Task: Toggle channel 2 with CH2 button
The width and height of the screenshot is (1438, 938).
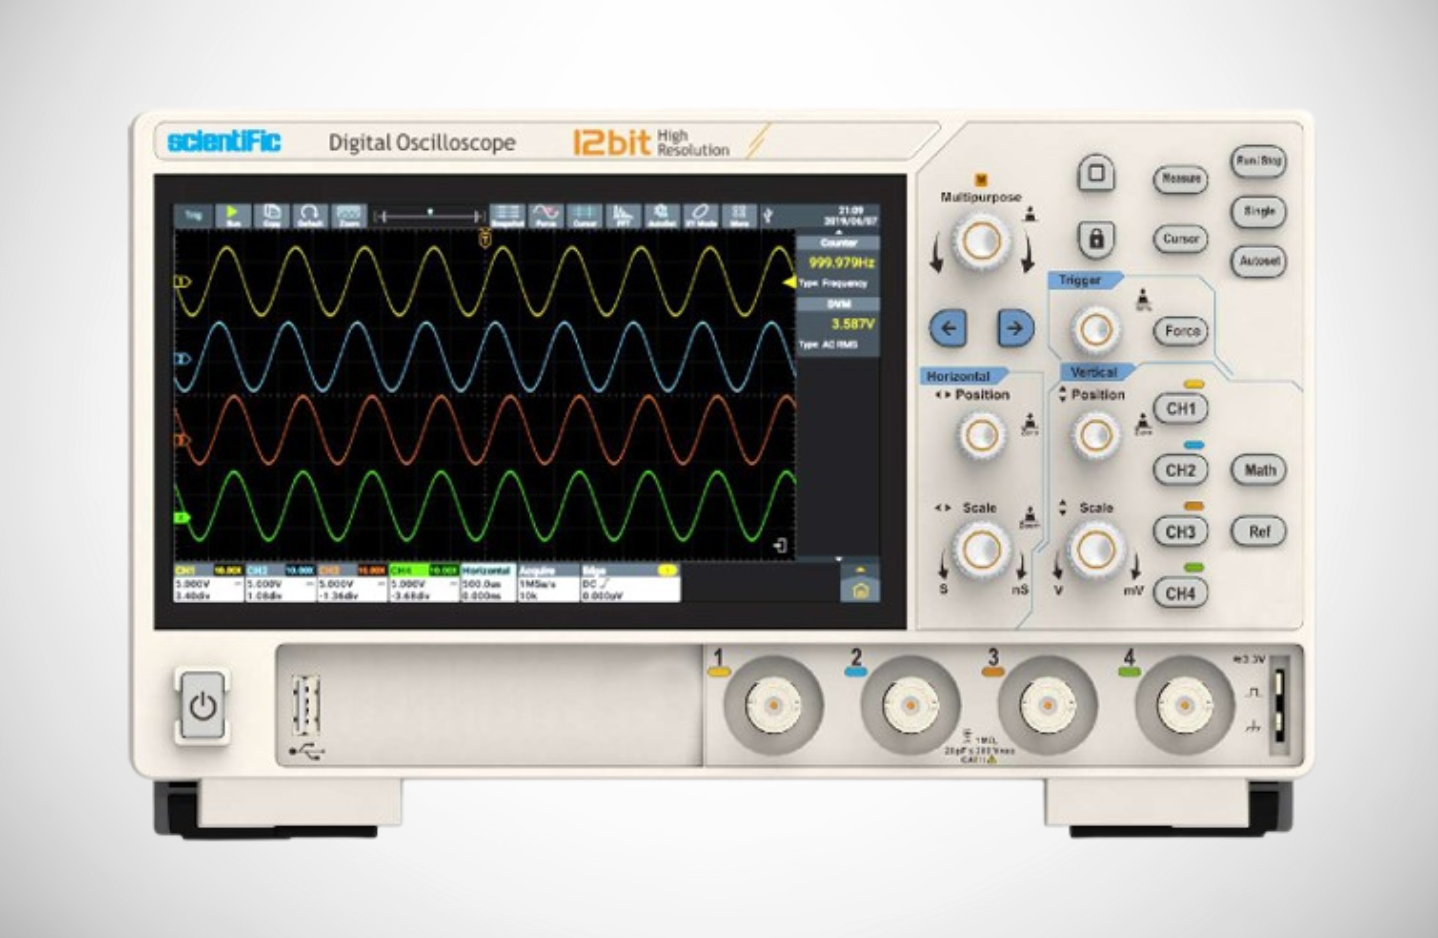Action: 1180,470
